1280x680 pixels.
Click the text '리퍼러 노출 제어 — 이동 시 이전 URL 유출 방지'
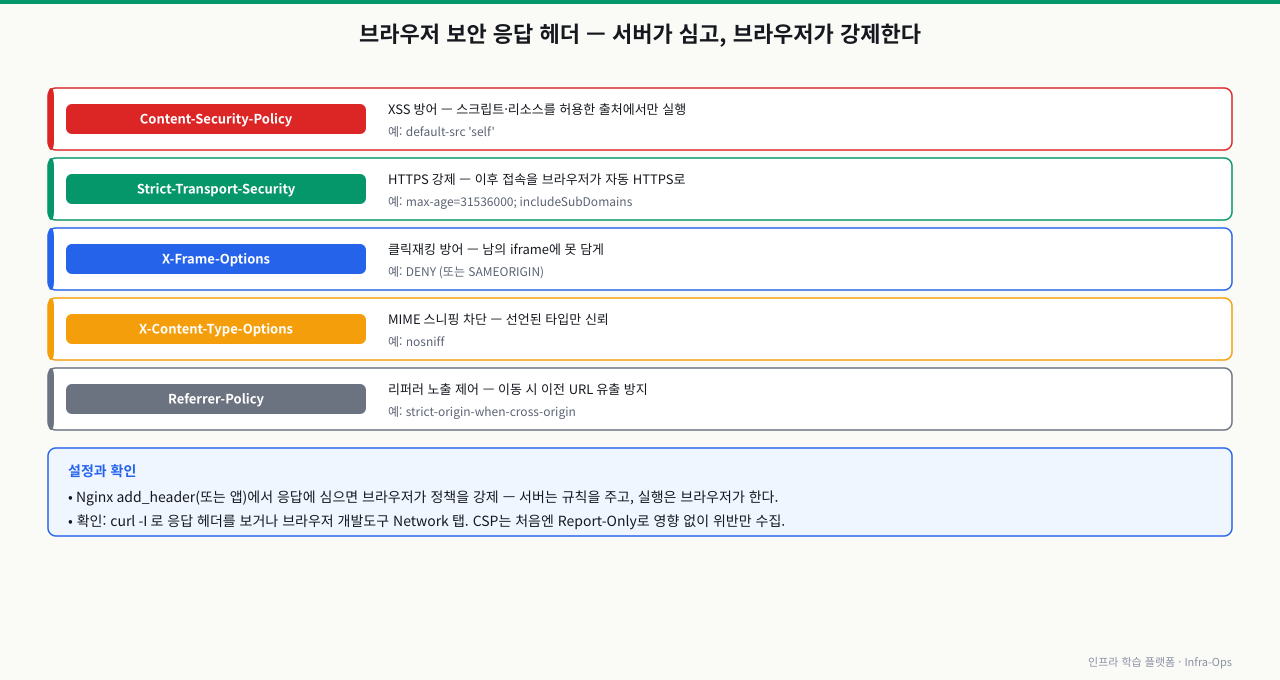pos(518,389)
